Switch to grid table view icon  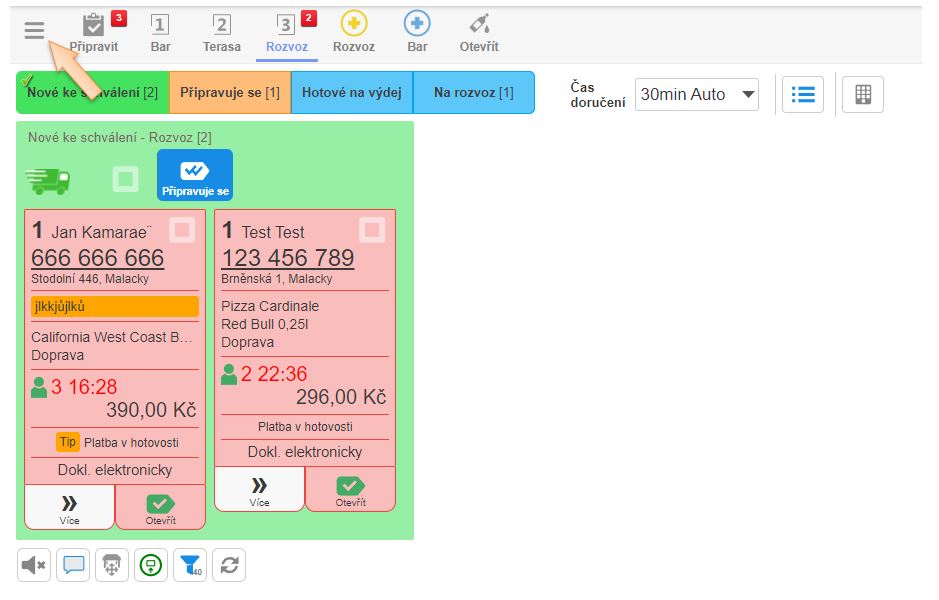point(863,94)
